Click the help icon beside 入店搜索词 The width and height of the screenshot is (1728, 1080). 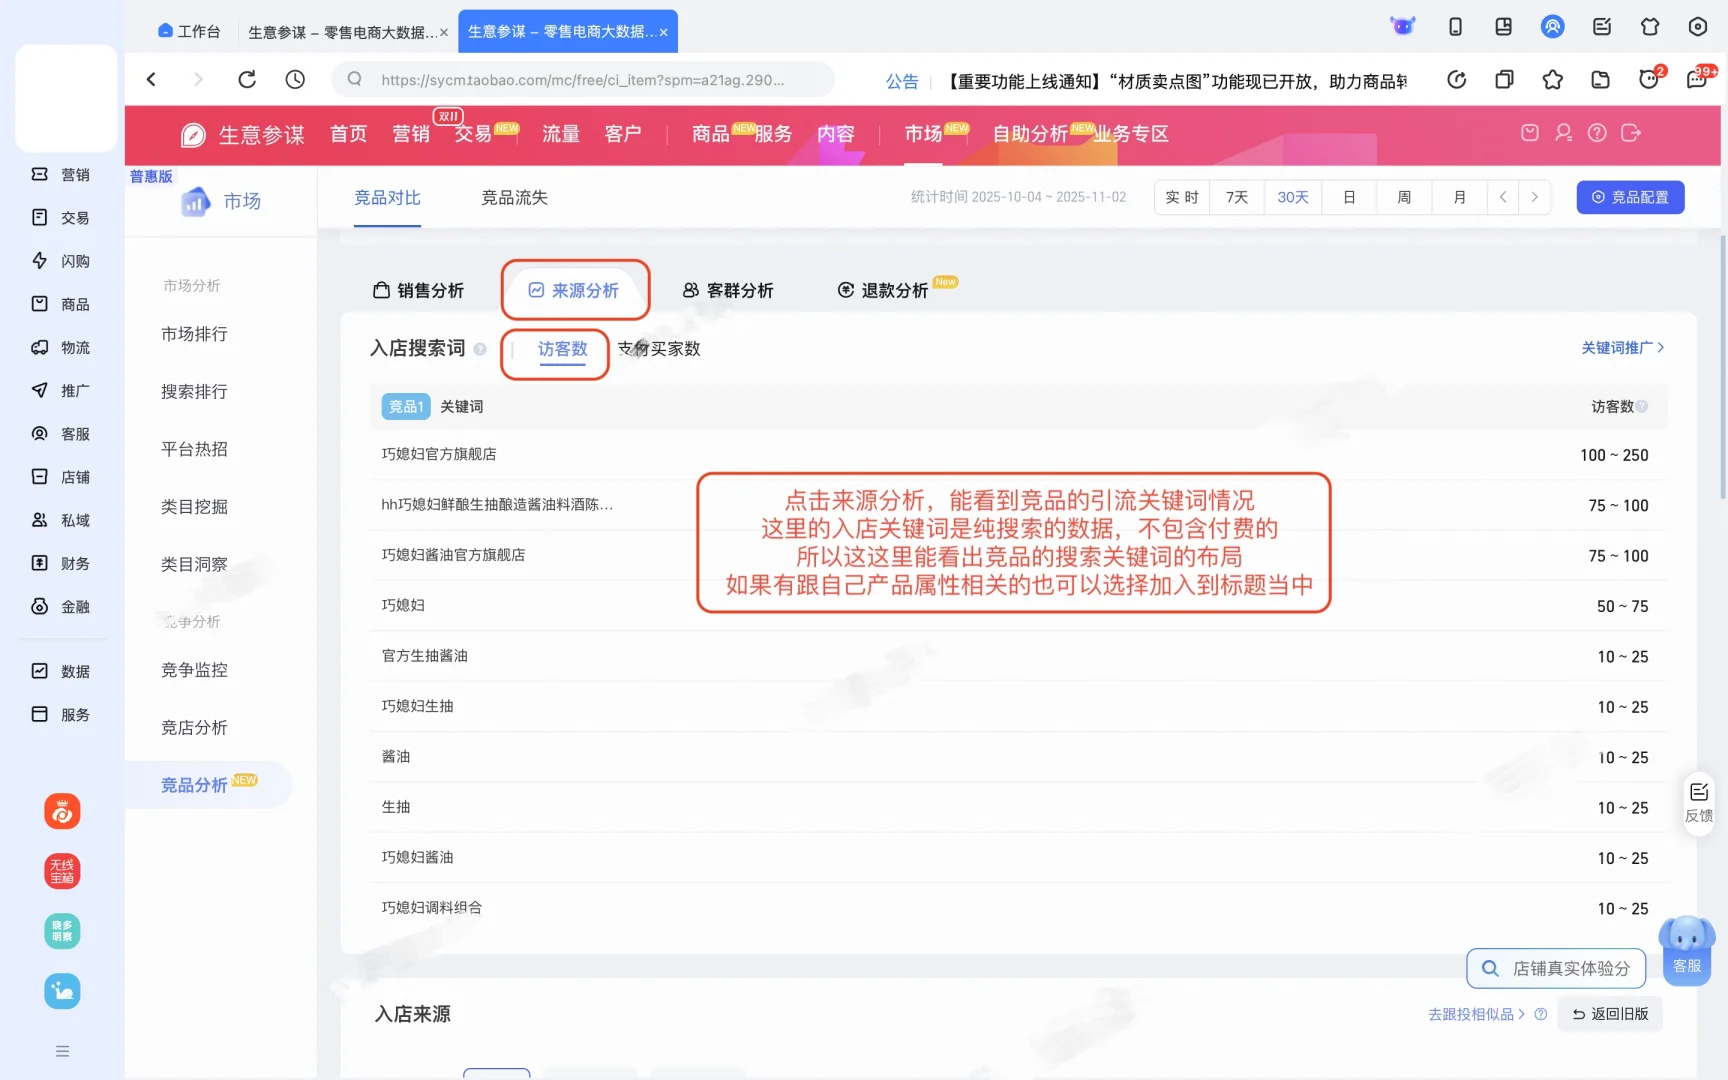click(x=480, y=349)
